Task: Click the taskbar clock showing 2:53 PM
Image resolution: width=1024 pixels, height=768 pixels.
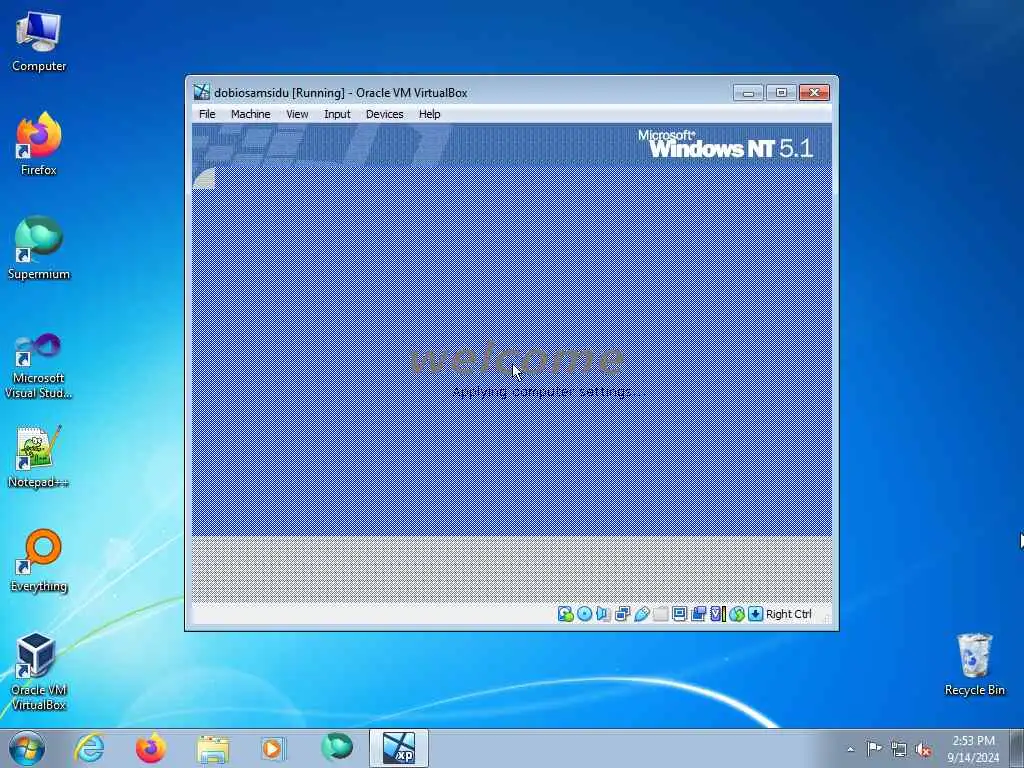Action: pyautogui.click(x=973, y=749)
